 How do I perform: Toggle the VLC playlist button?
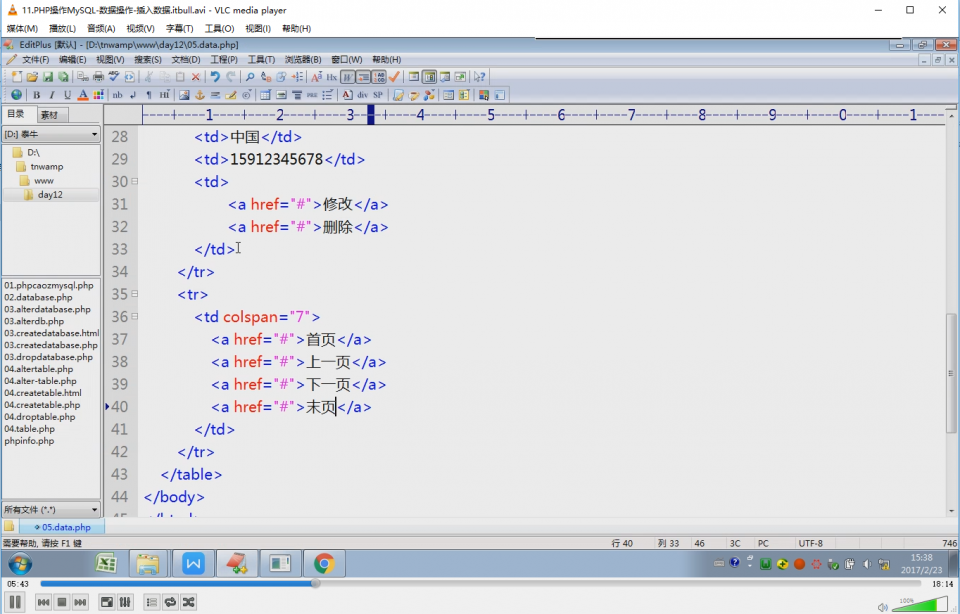pos(151,602)
